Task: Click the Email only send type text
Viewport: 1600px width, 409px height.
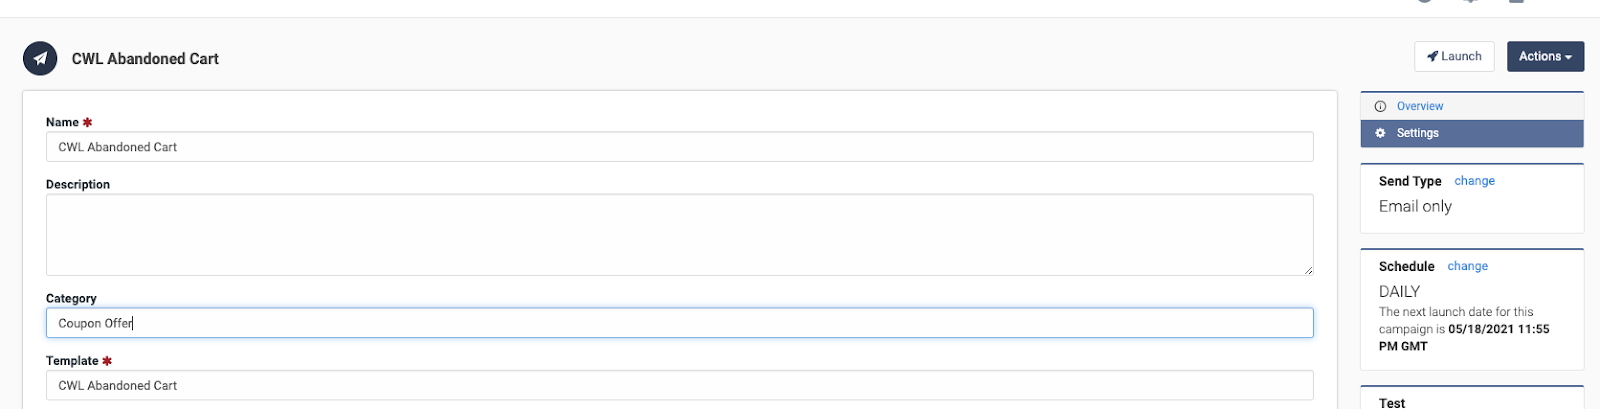Action: tap(1415, 206)
